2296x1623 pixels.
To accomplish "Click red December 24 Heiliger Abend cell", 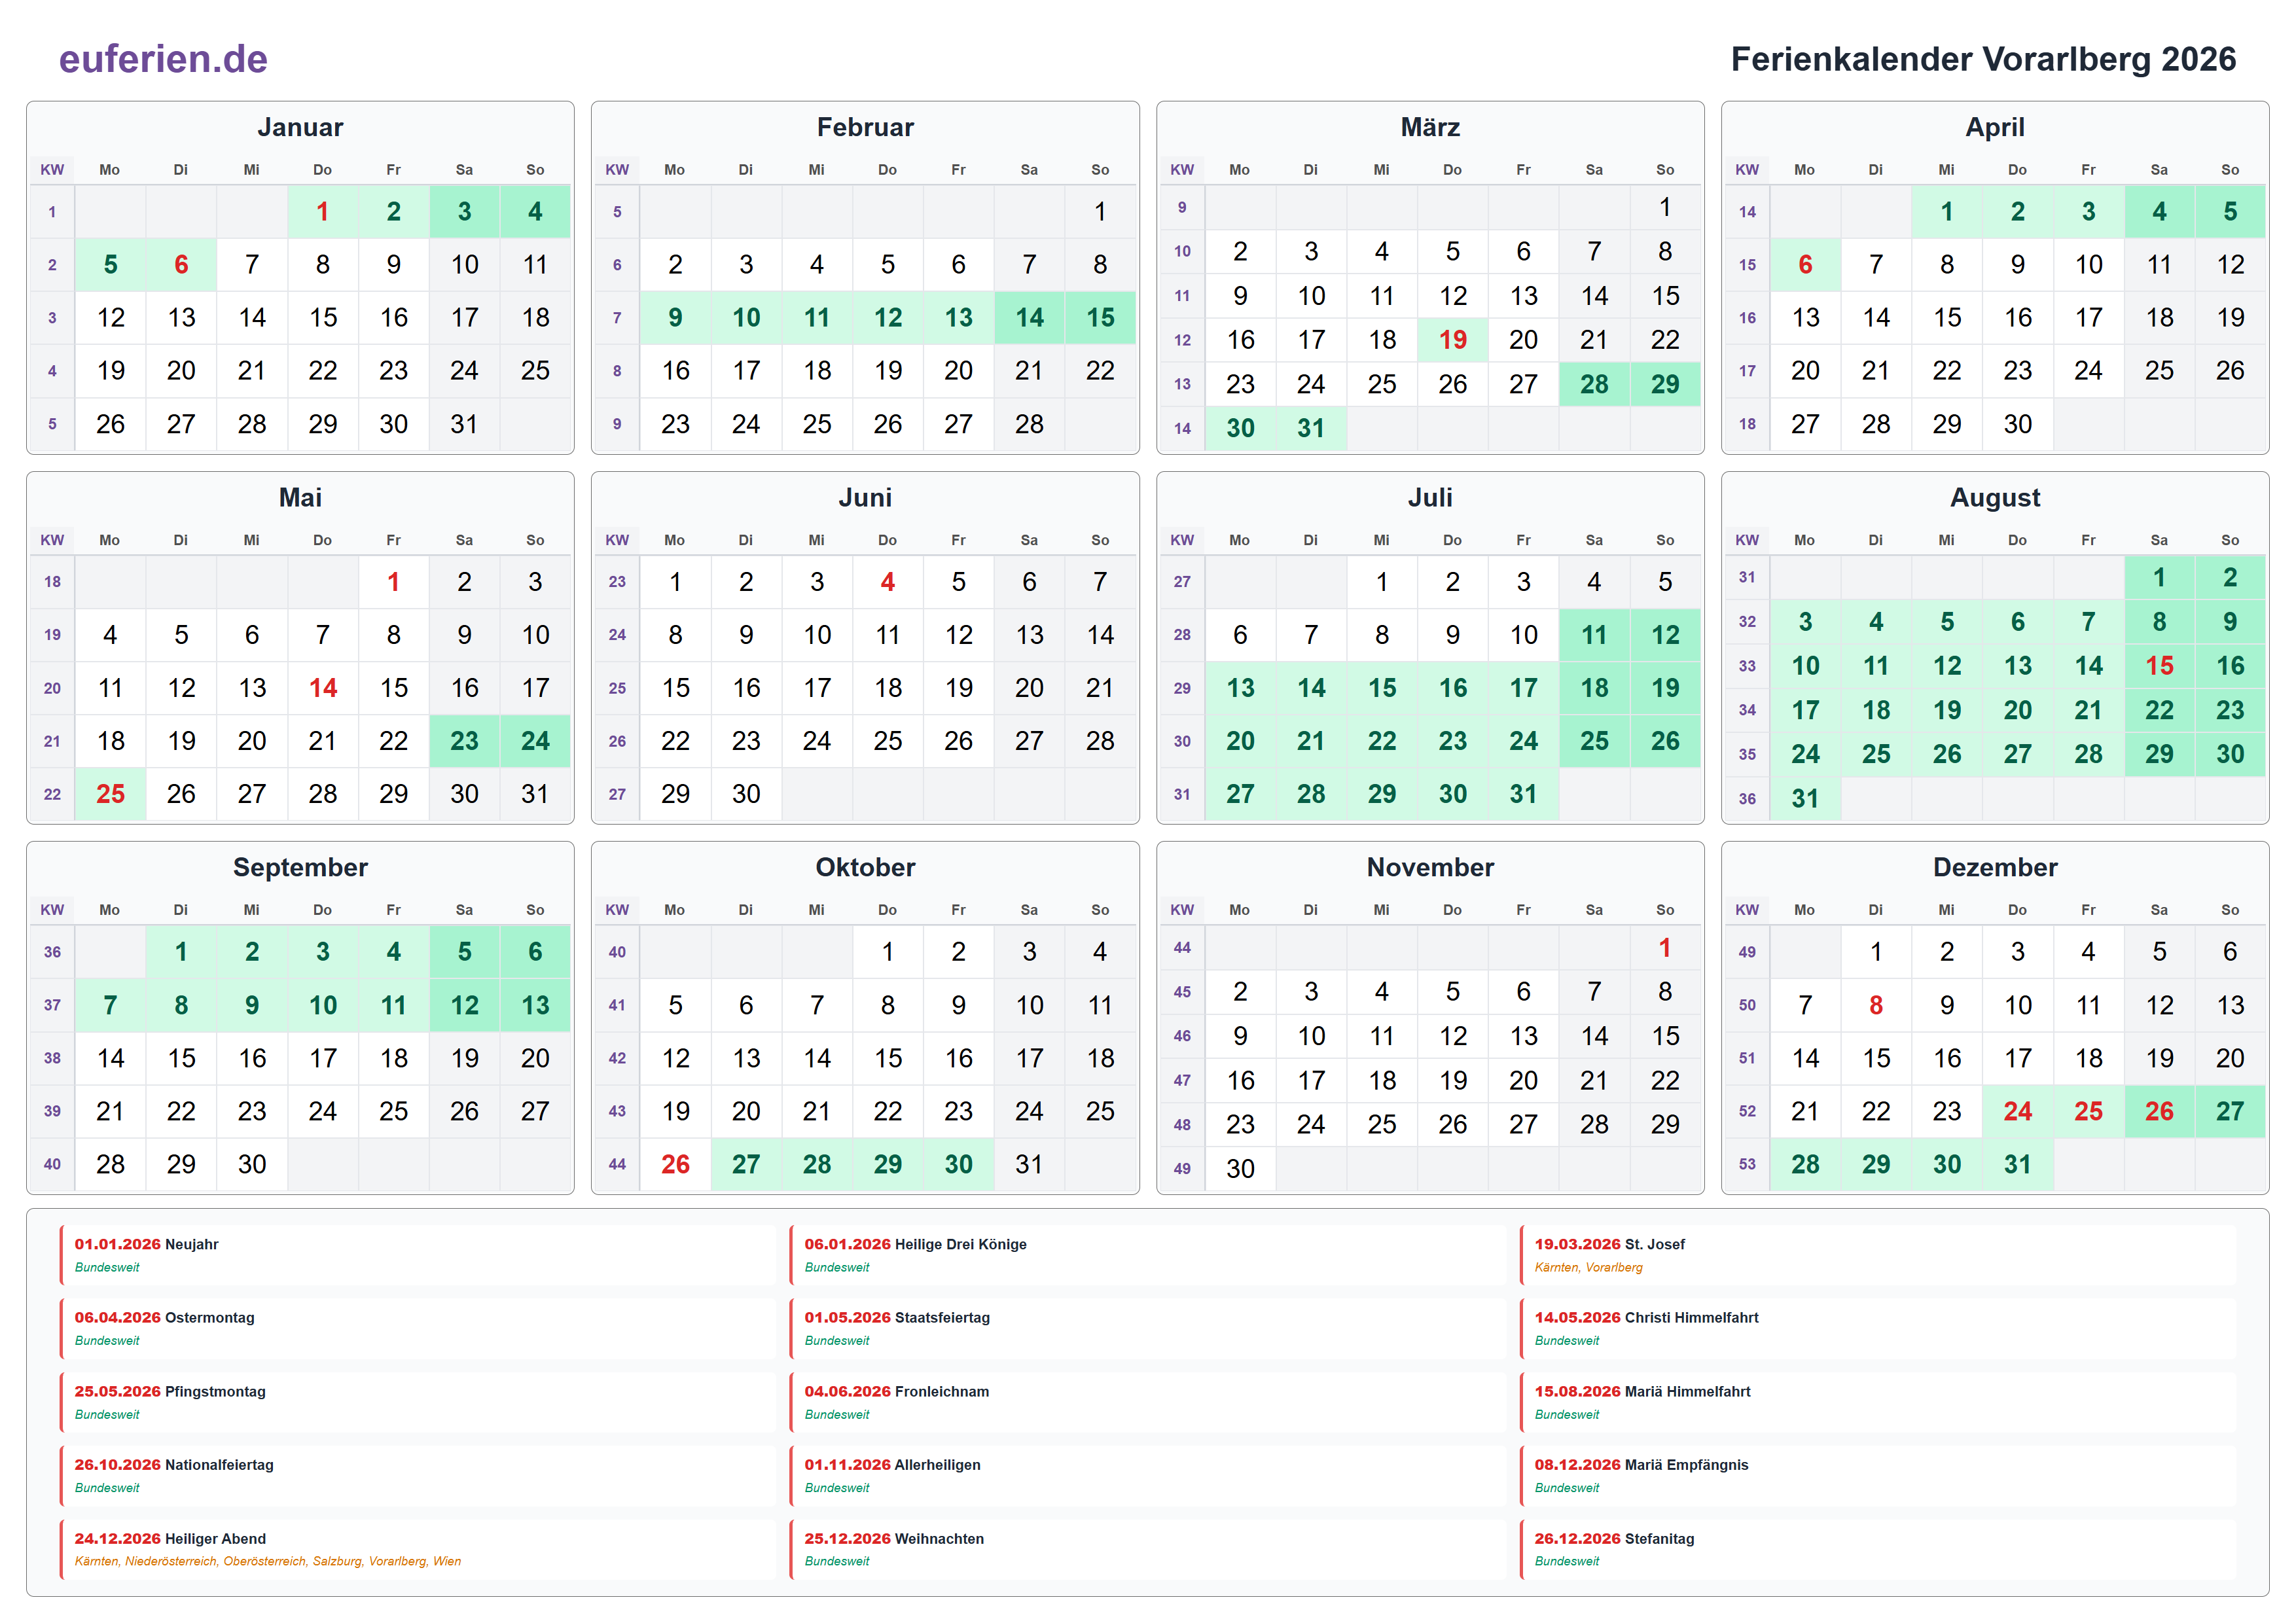I will point(2017,1111).
